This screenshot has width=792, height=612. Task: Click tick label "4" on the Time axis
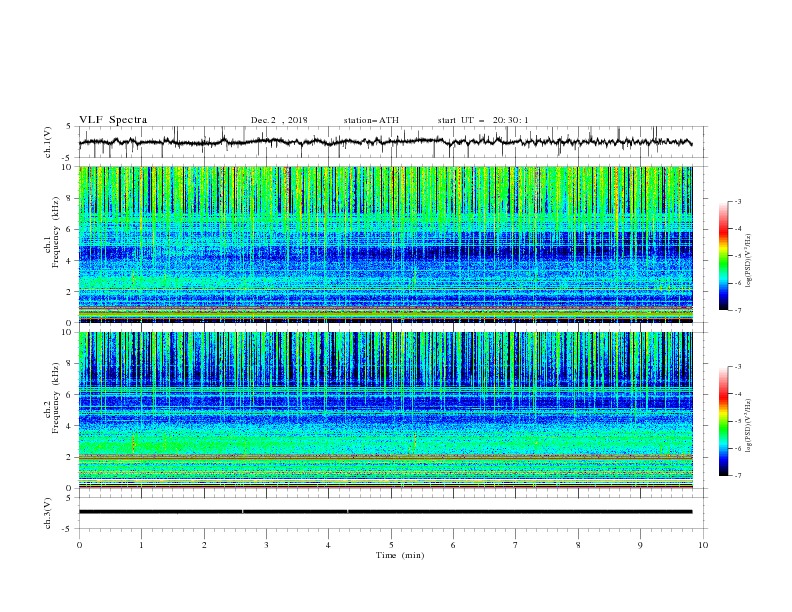pyautogui.click(x=328, y=545)
